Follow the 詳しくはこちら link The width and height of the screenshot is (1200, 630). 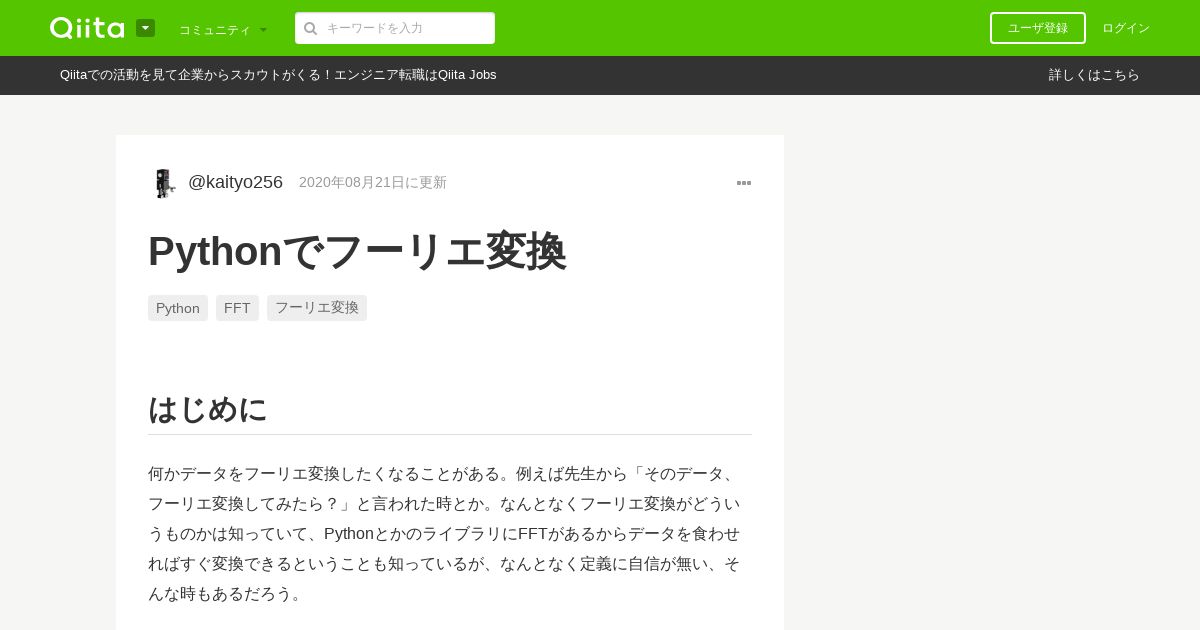coord(1094,75)
